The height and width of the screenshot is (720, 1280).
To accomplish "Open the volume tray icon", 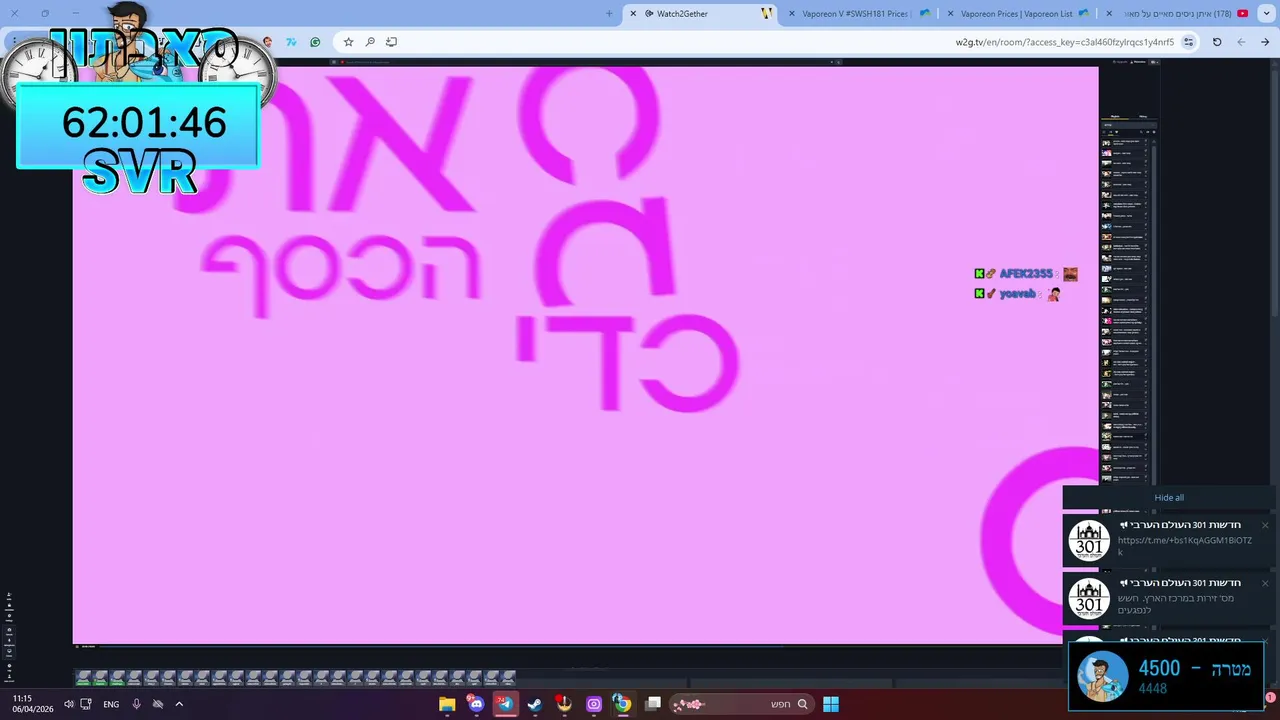I will point(68,704).
